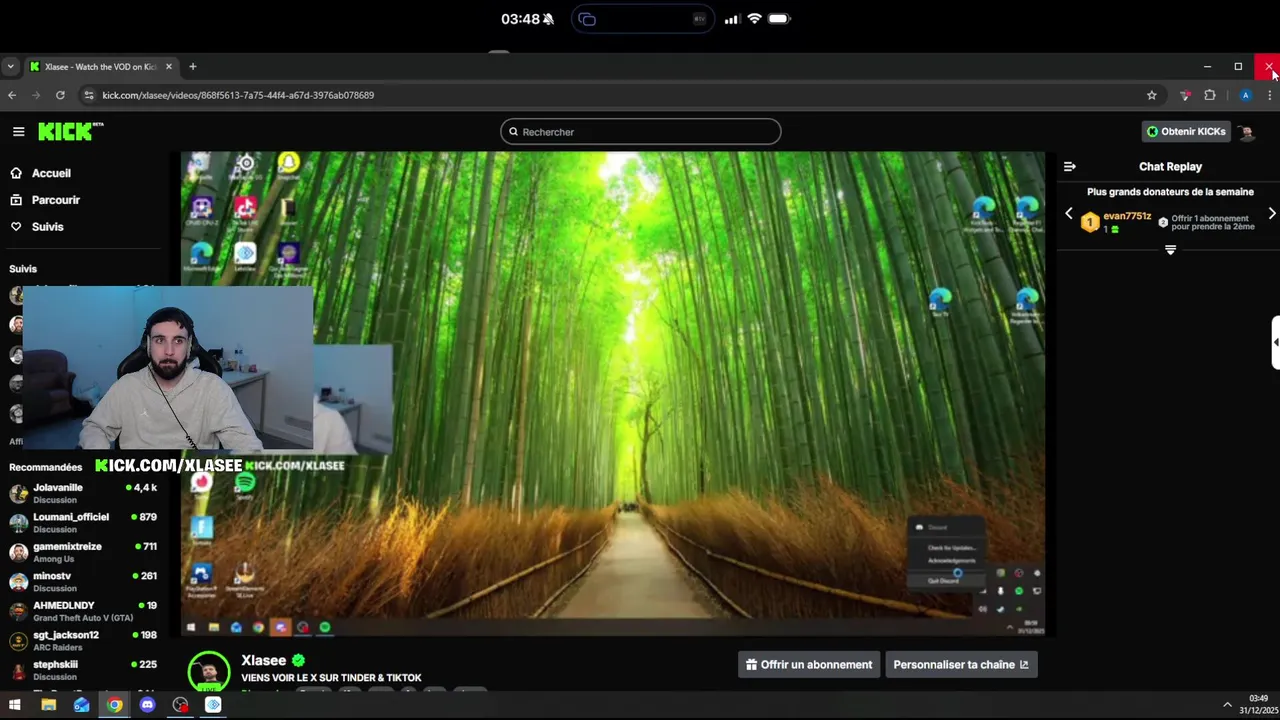Click the pinned extension icon beside the star
Screen dimensions: 1280x720
(1185, 95)
